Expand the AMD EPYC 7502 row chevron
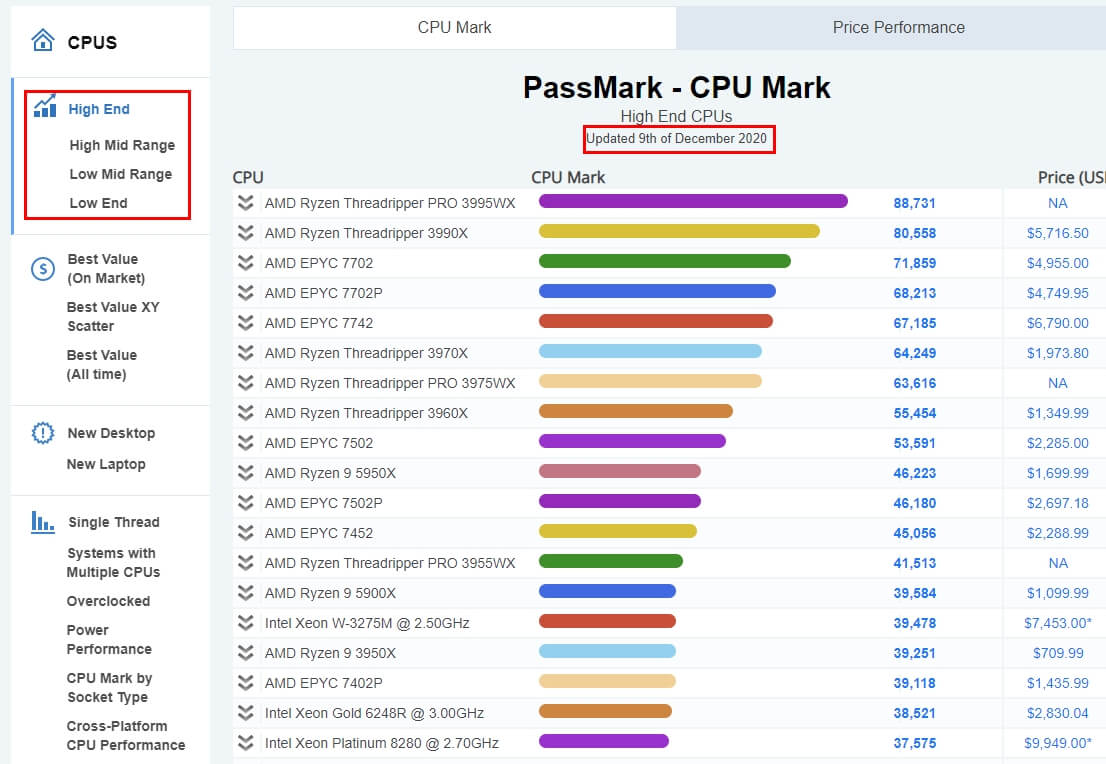The height and width of the screenshot is (764, 1106). [x=245, y=443]
